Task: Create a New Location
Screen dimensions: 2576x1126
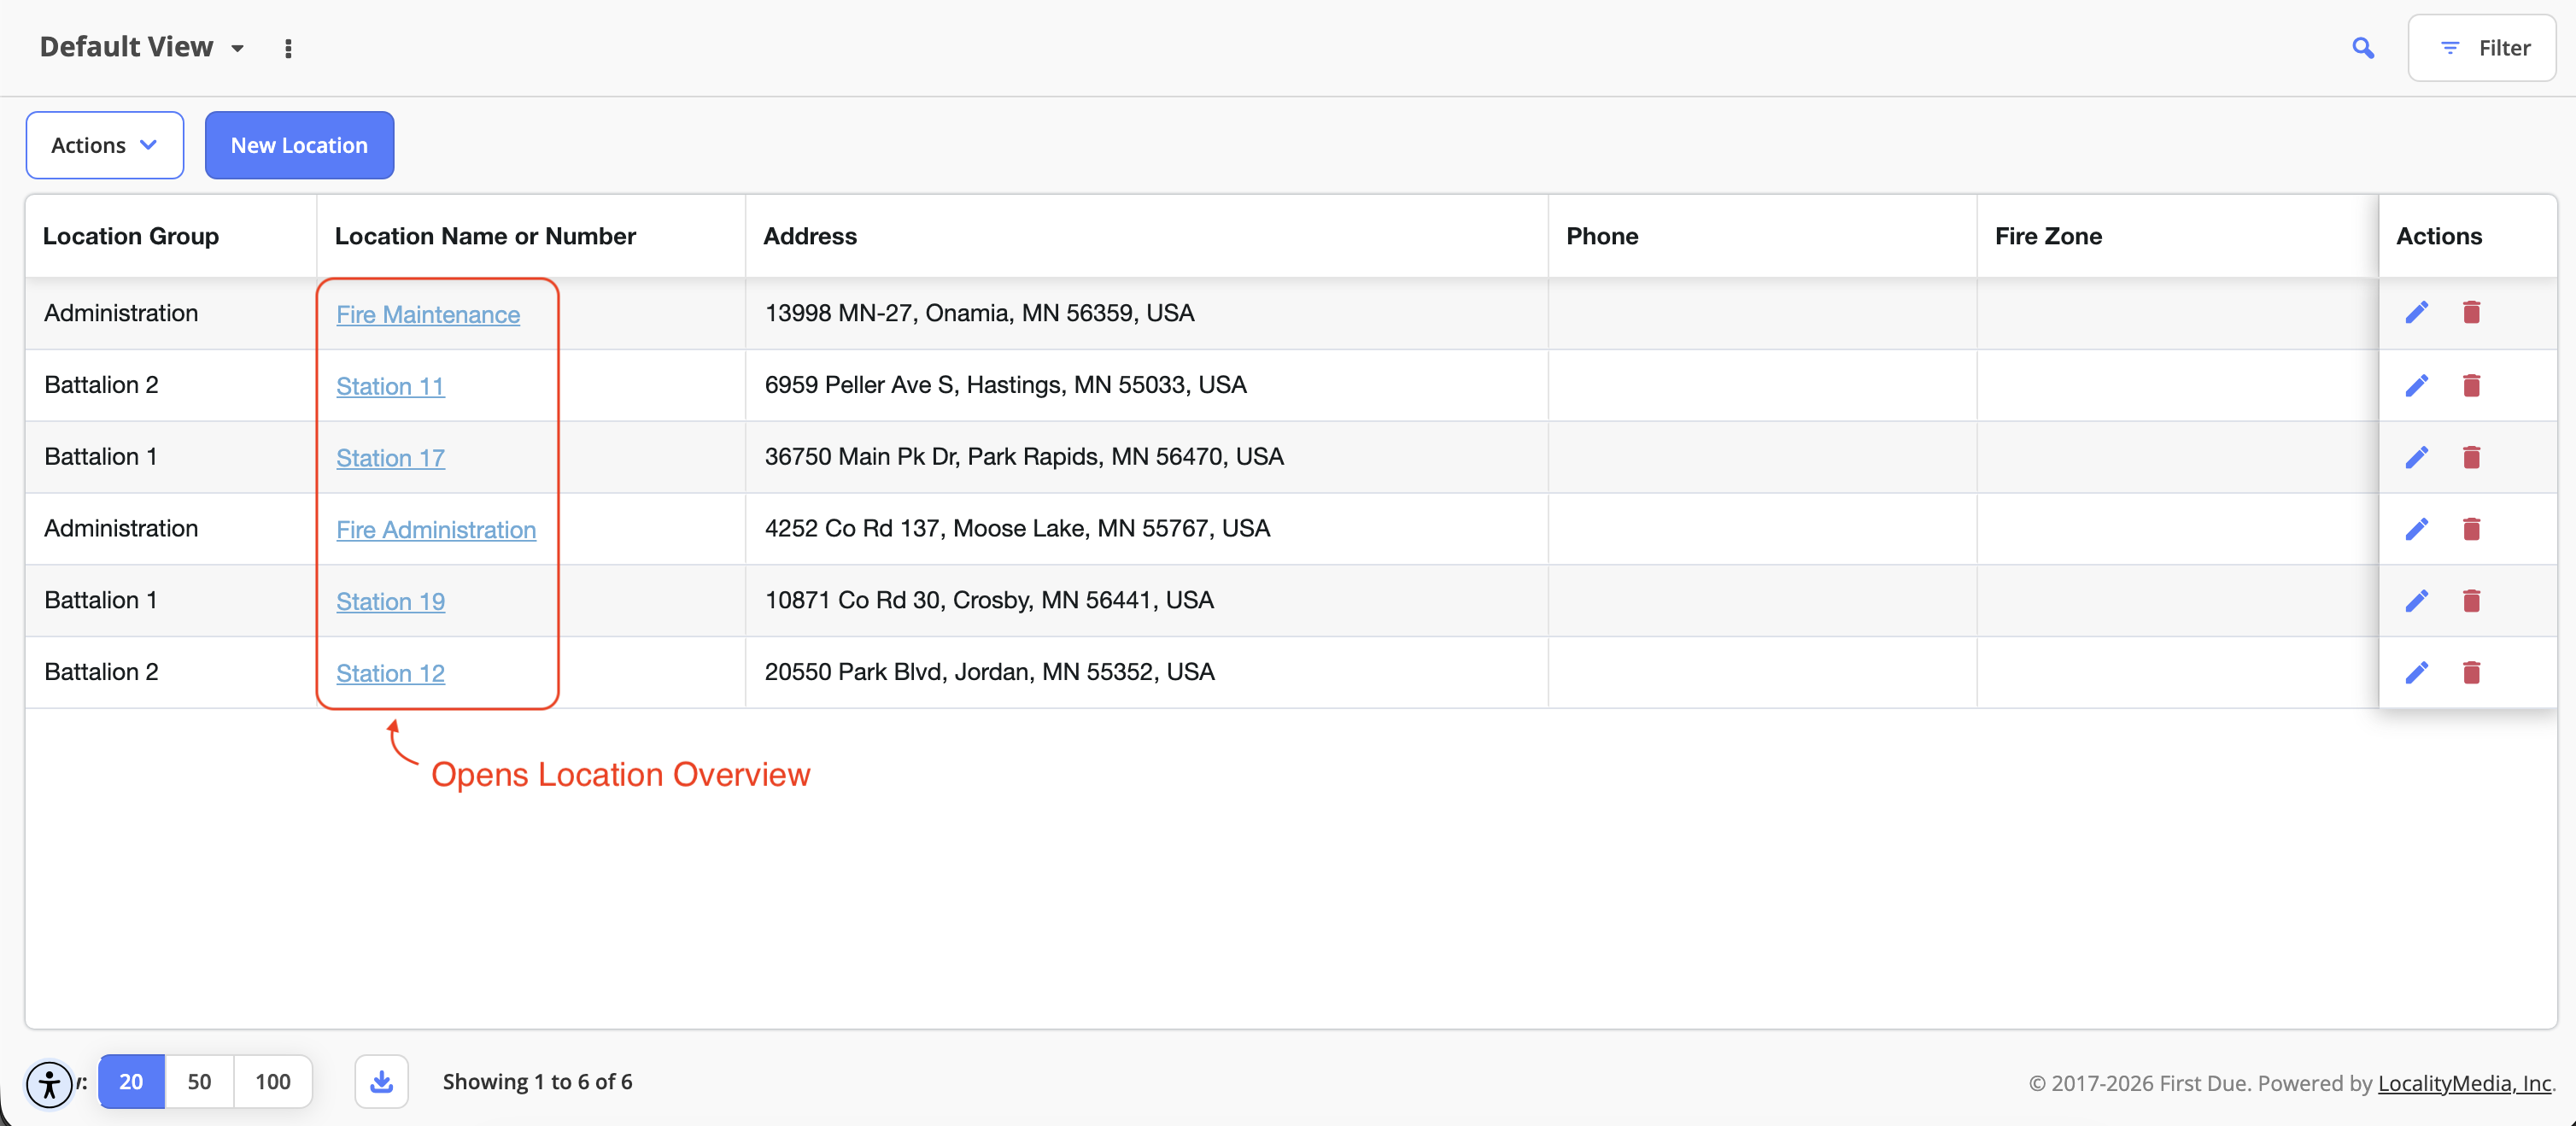Action: click(299, 145)
